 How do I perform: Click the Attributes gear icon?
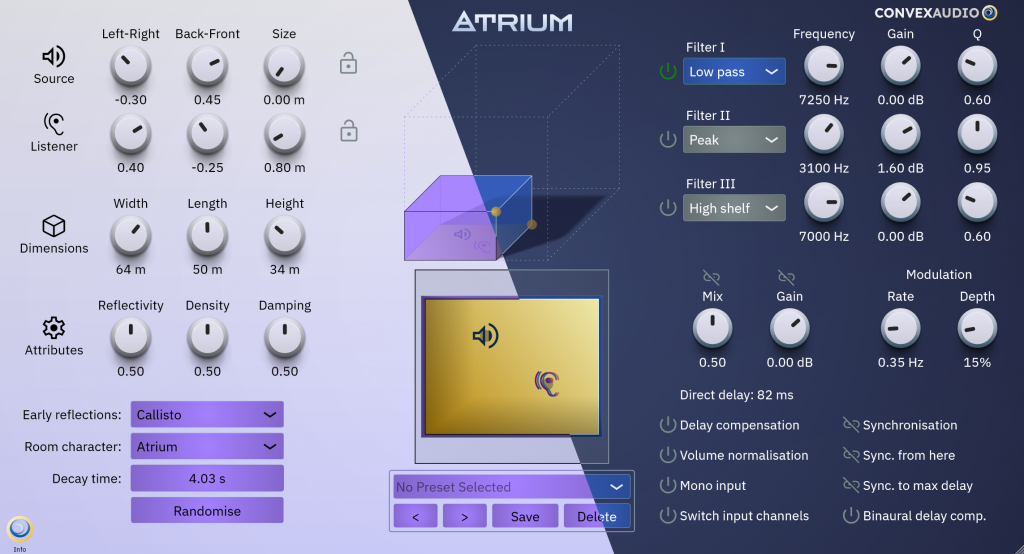[x=53, y=328]
